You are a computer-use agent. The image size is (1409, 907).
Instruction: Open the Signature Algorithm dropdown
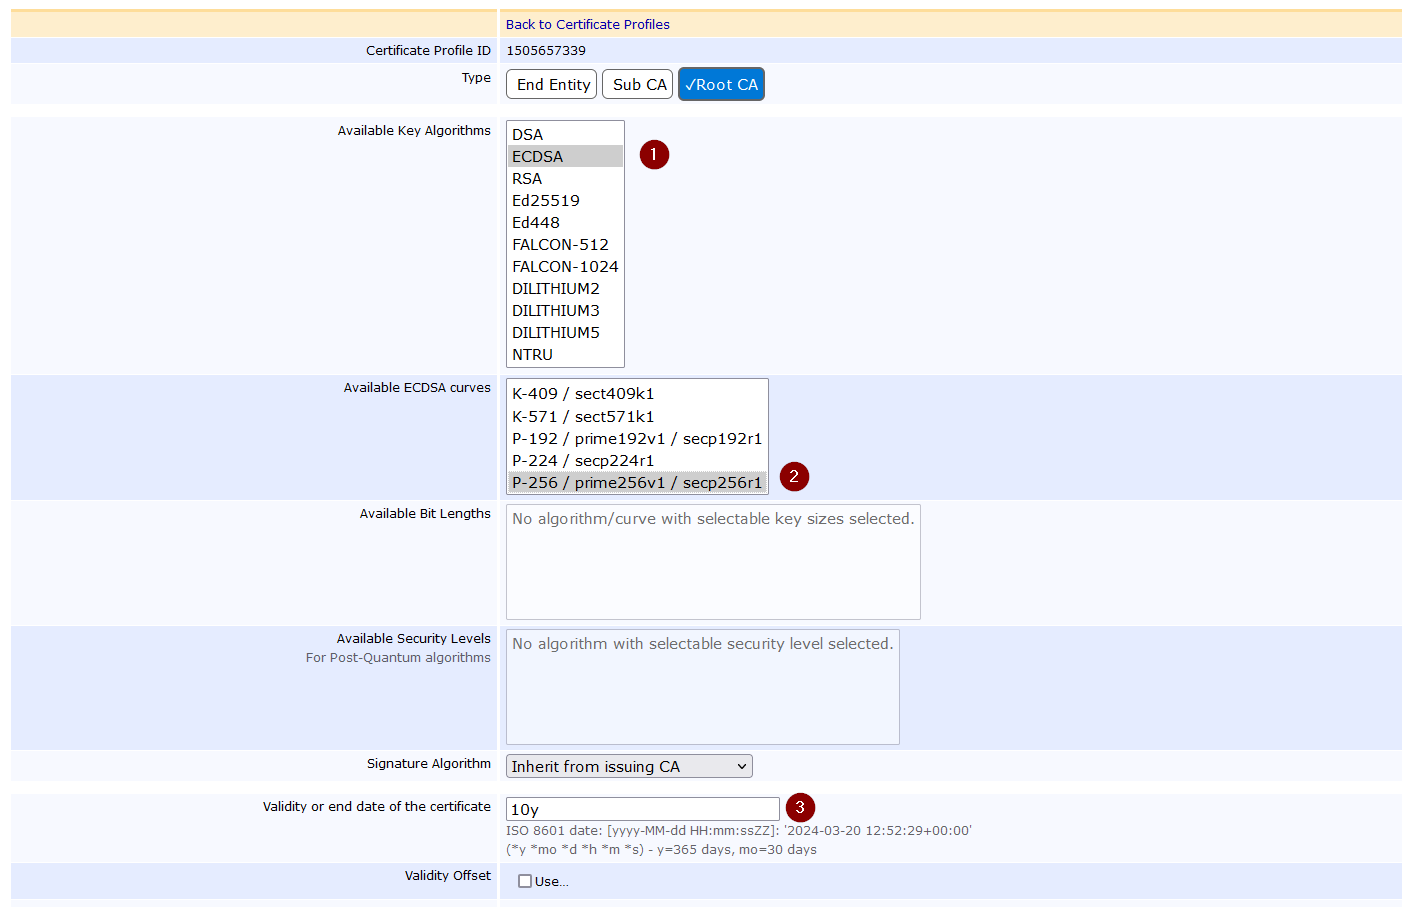click(x=628, y=766)
